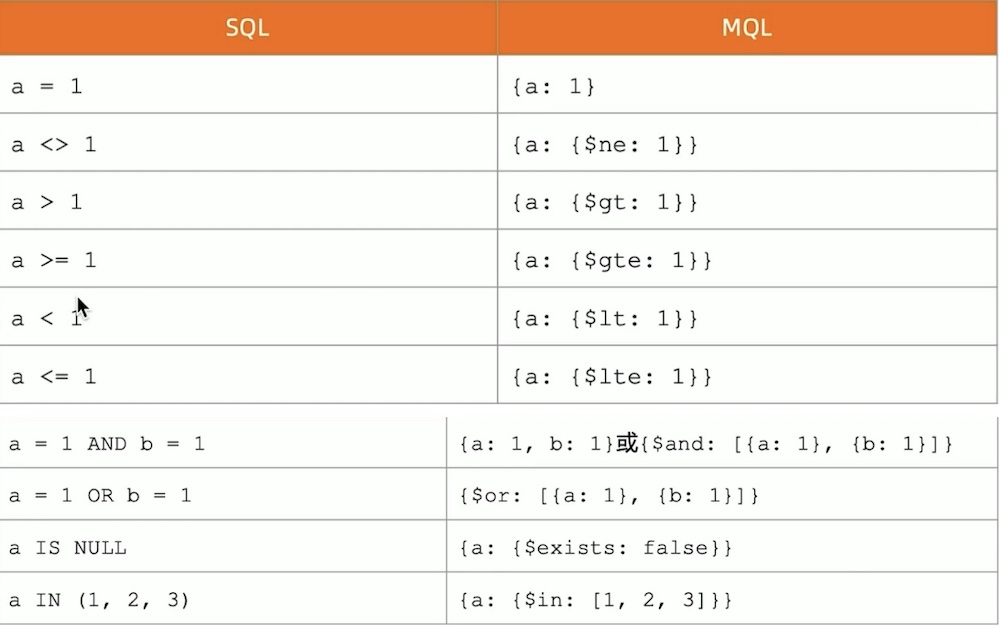Click the "{a: {$gt: 1}}" cell
The width and height of the screenshot is (1000, 626).
604,202
